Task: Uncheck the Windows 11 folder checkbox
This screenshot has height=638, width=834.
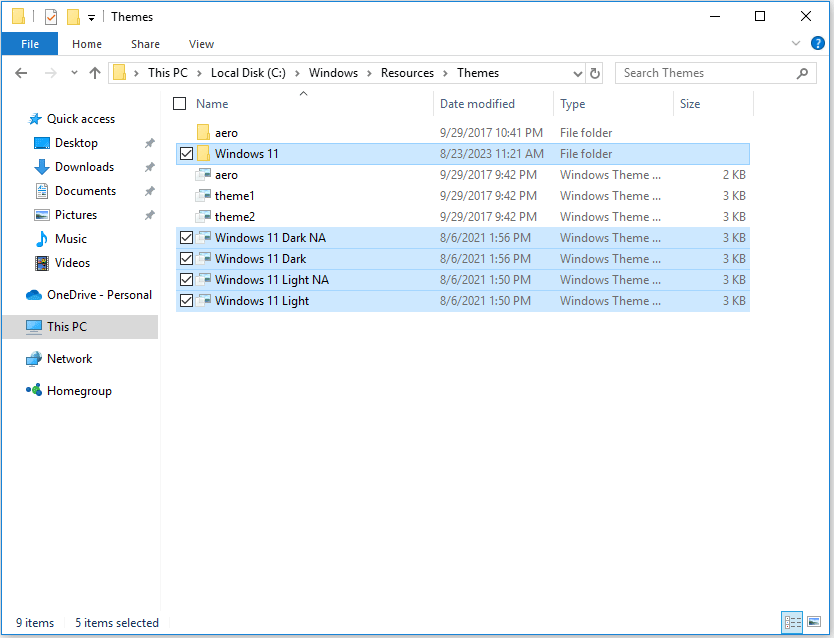Action: pos(186,154)
